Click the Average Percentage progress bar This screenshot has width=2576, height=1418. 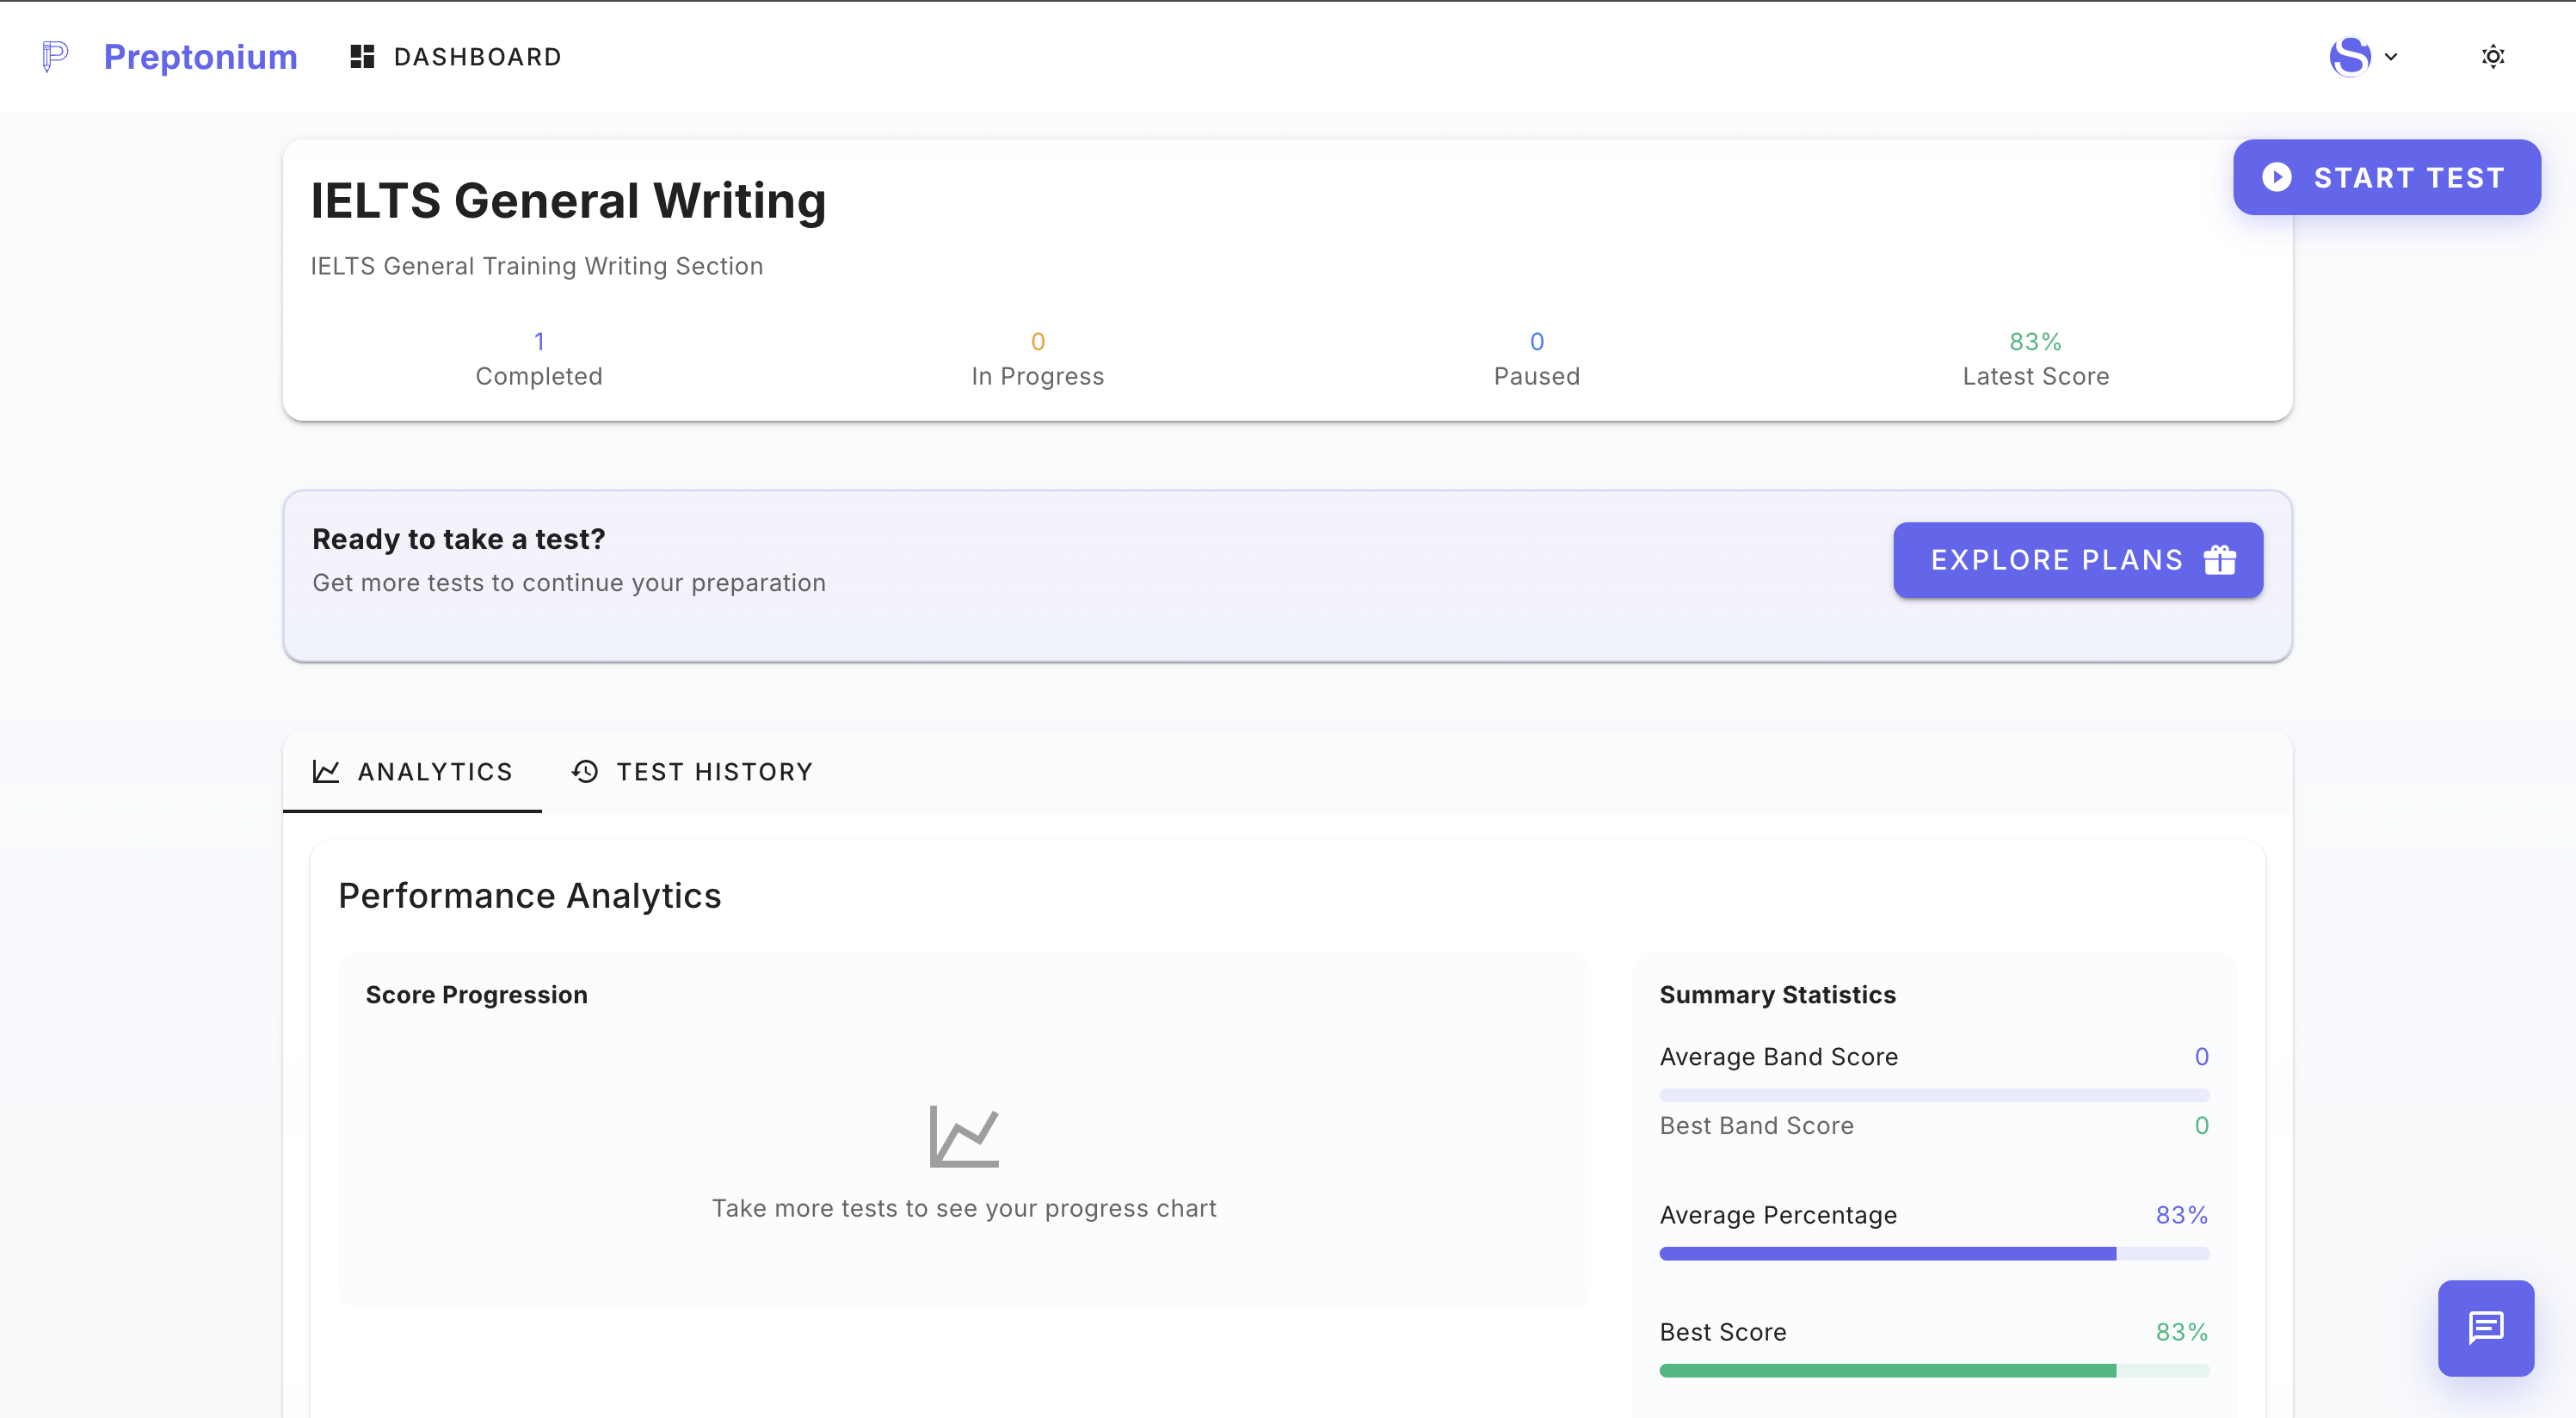click(x=1934, y=1254)
